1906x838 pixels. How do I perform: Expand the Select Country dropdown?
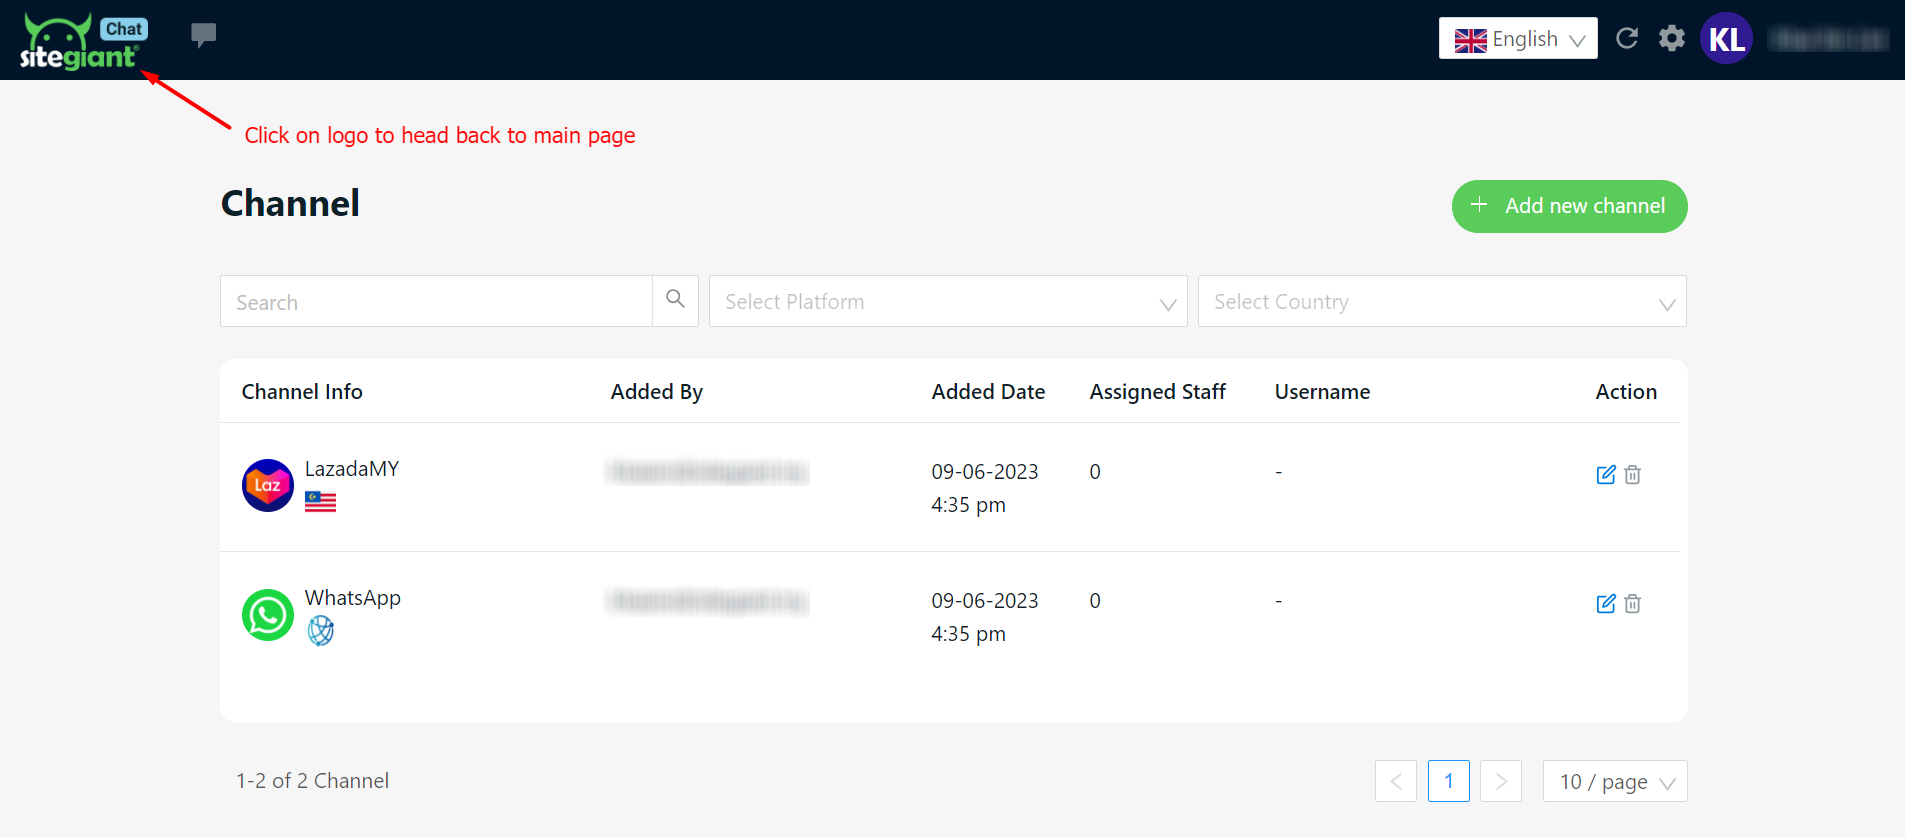pyautogui.click(x=1441, y=302)
